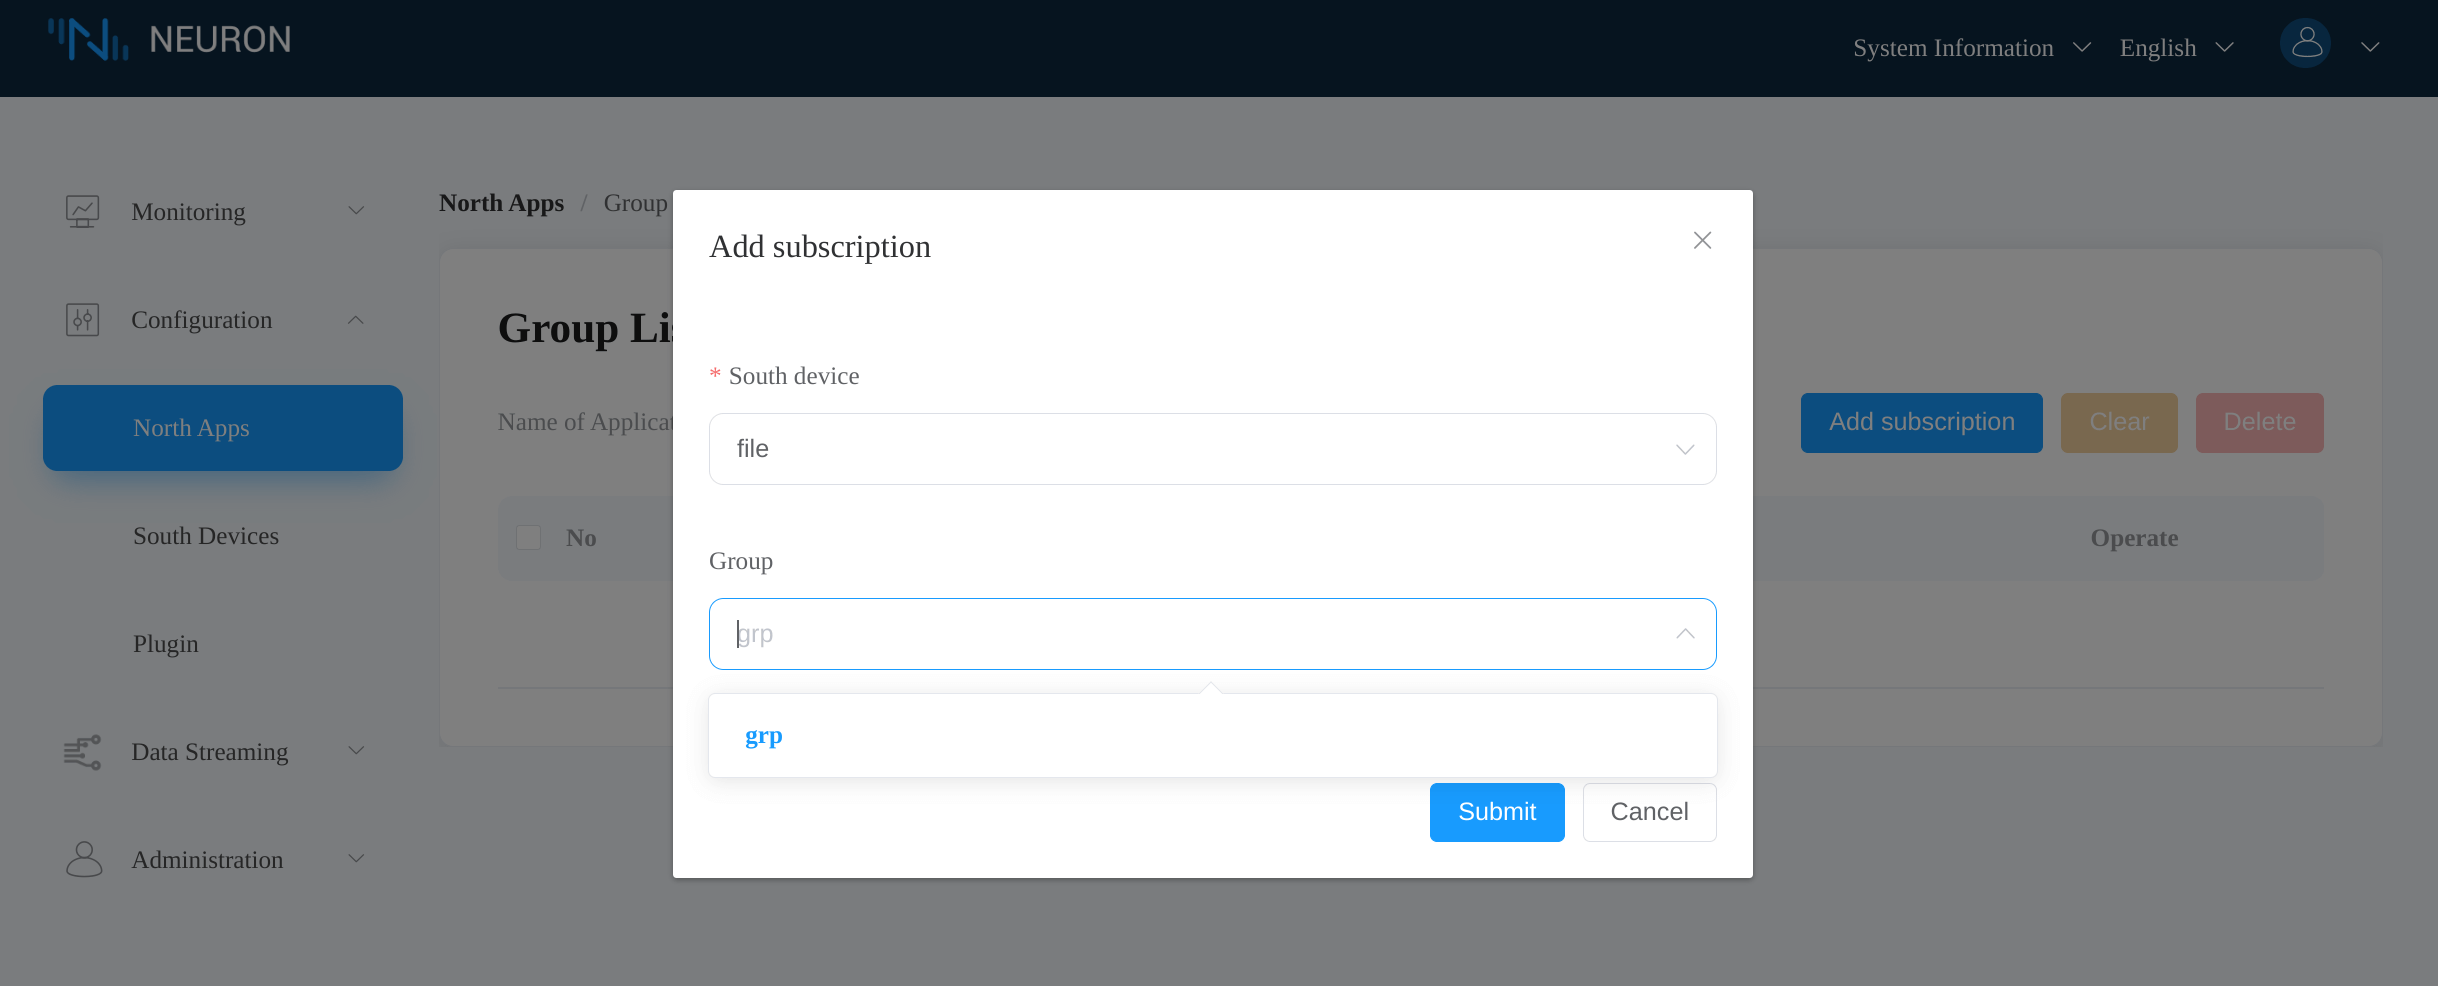Viewport: 2438px width, 986px height.
Task: Toggle the select-all checkbox in table header
Action: 528,537
